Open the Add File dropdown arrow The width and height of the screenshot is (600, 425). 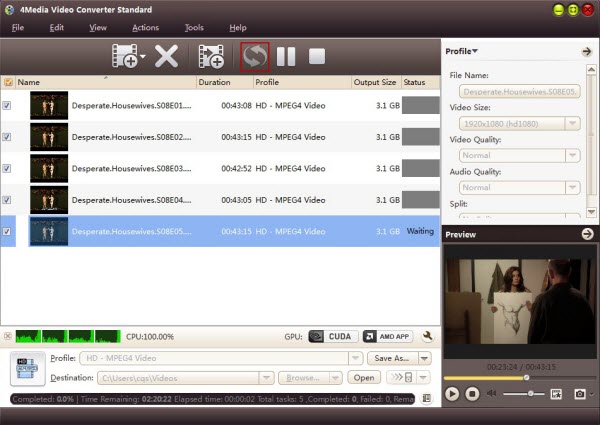point(142,58)
